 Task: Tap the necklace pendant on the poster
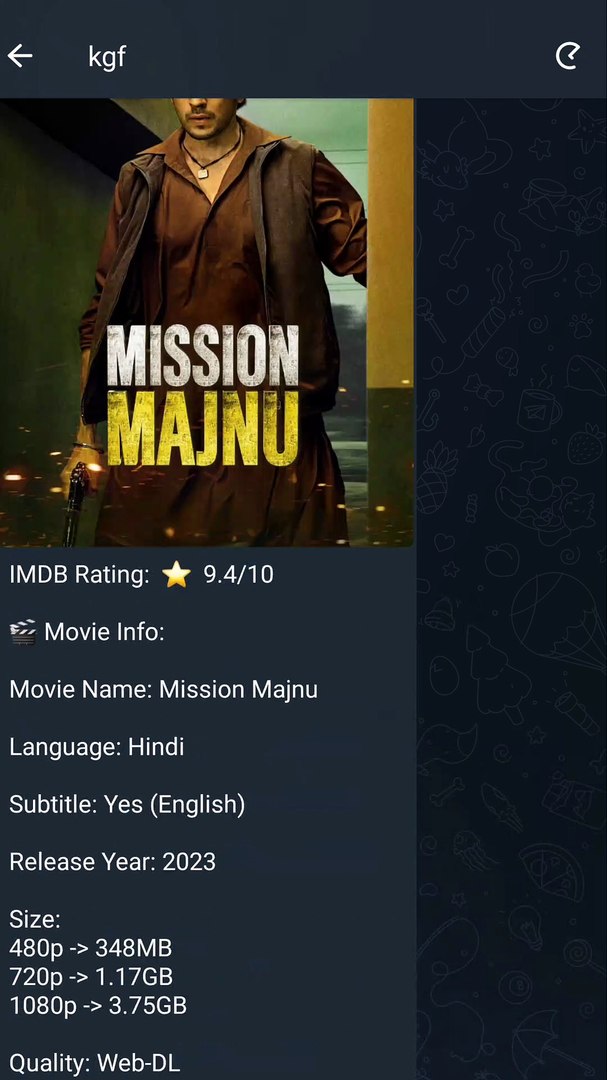(203, 173)
